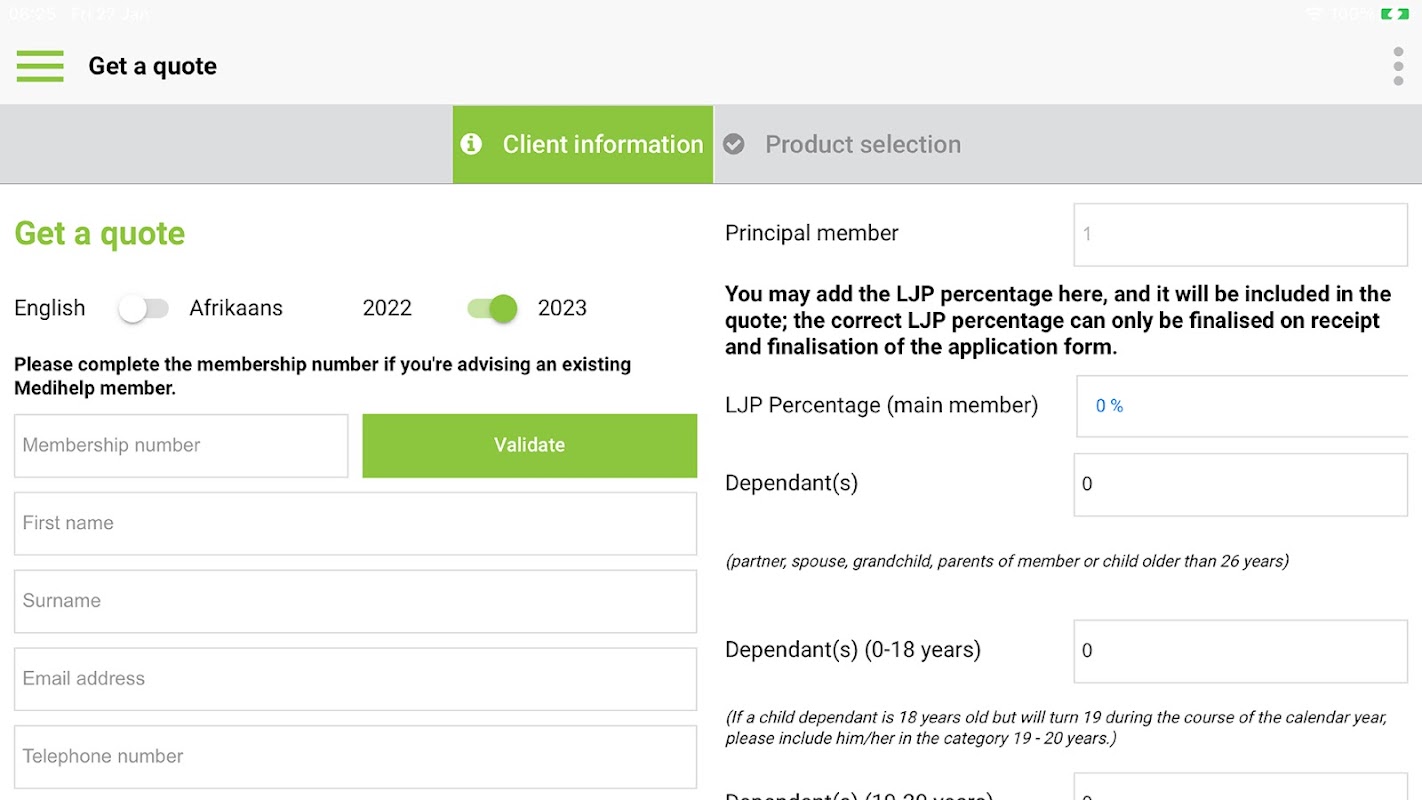1422x800 pixels.
Task: Click the Membership number field
Action: pyautogui.click(x=181, y=446)
